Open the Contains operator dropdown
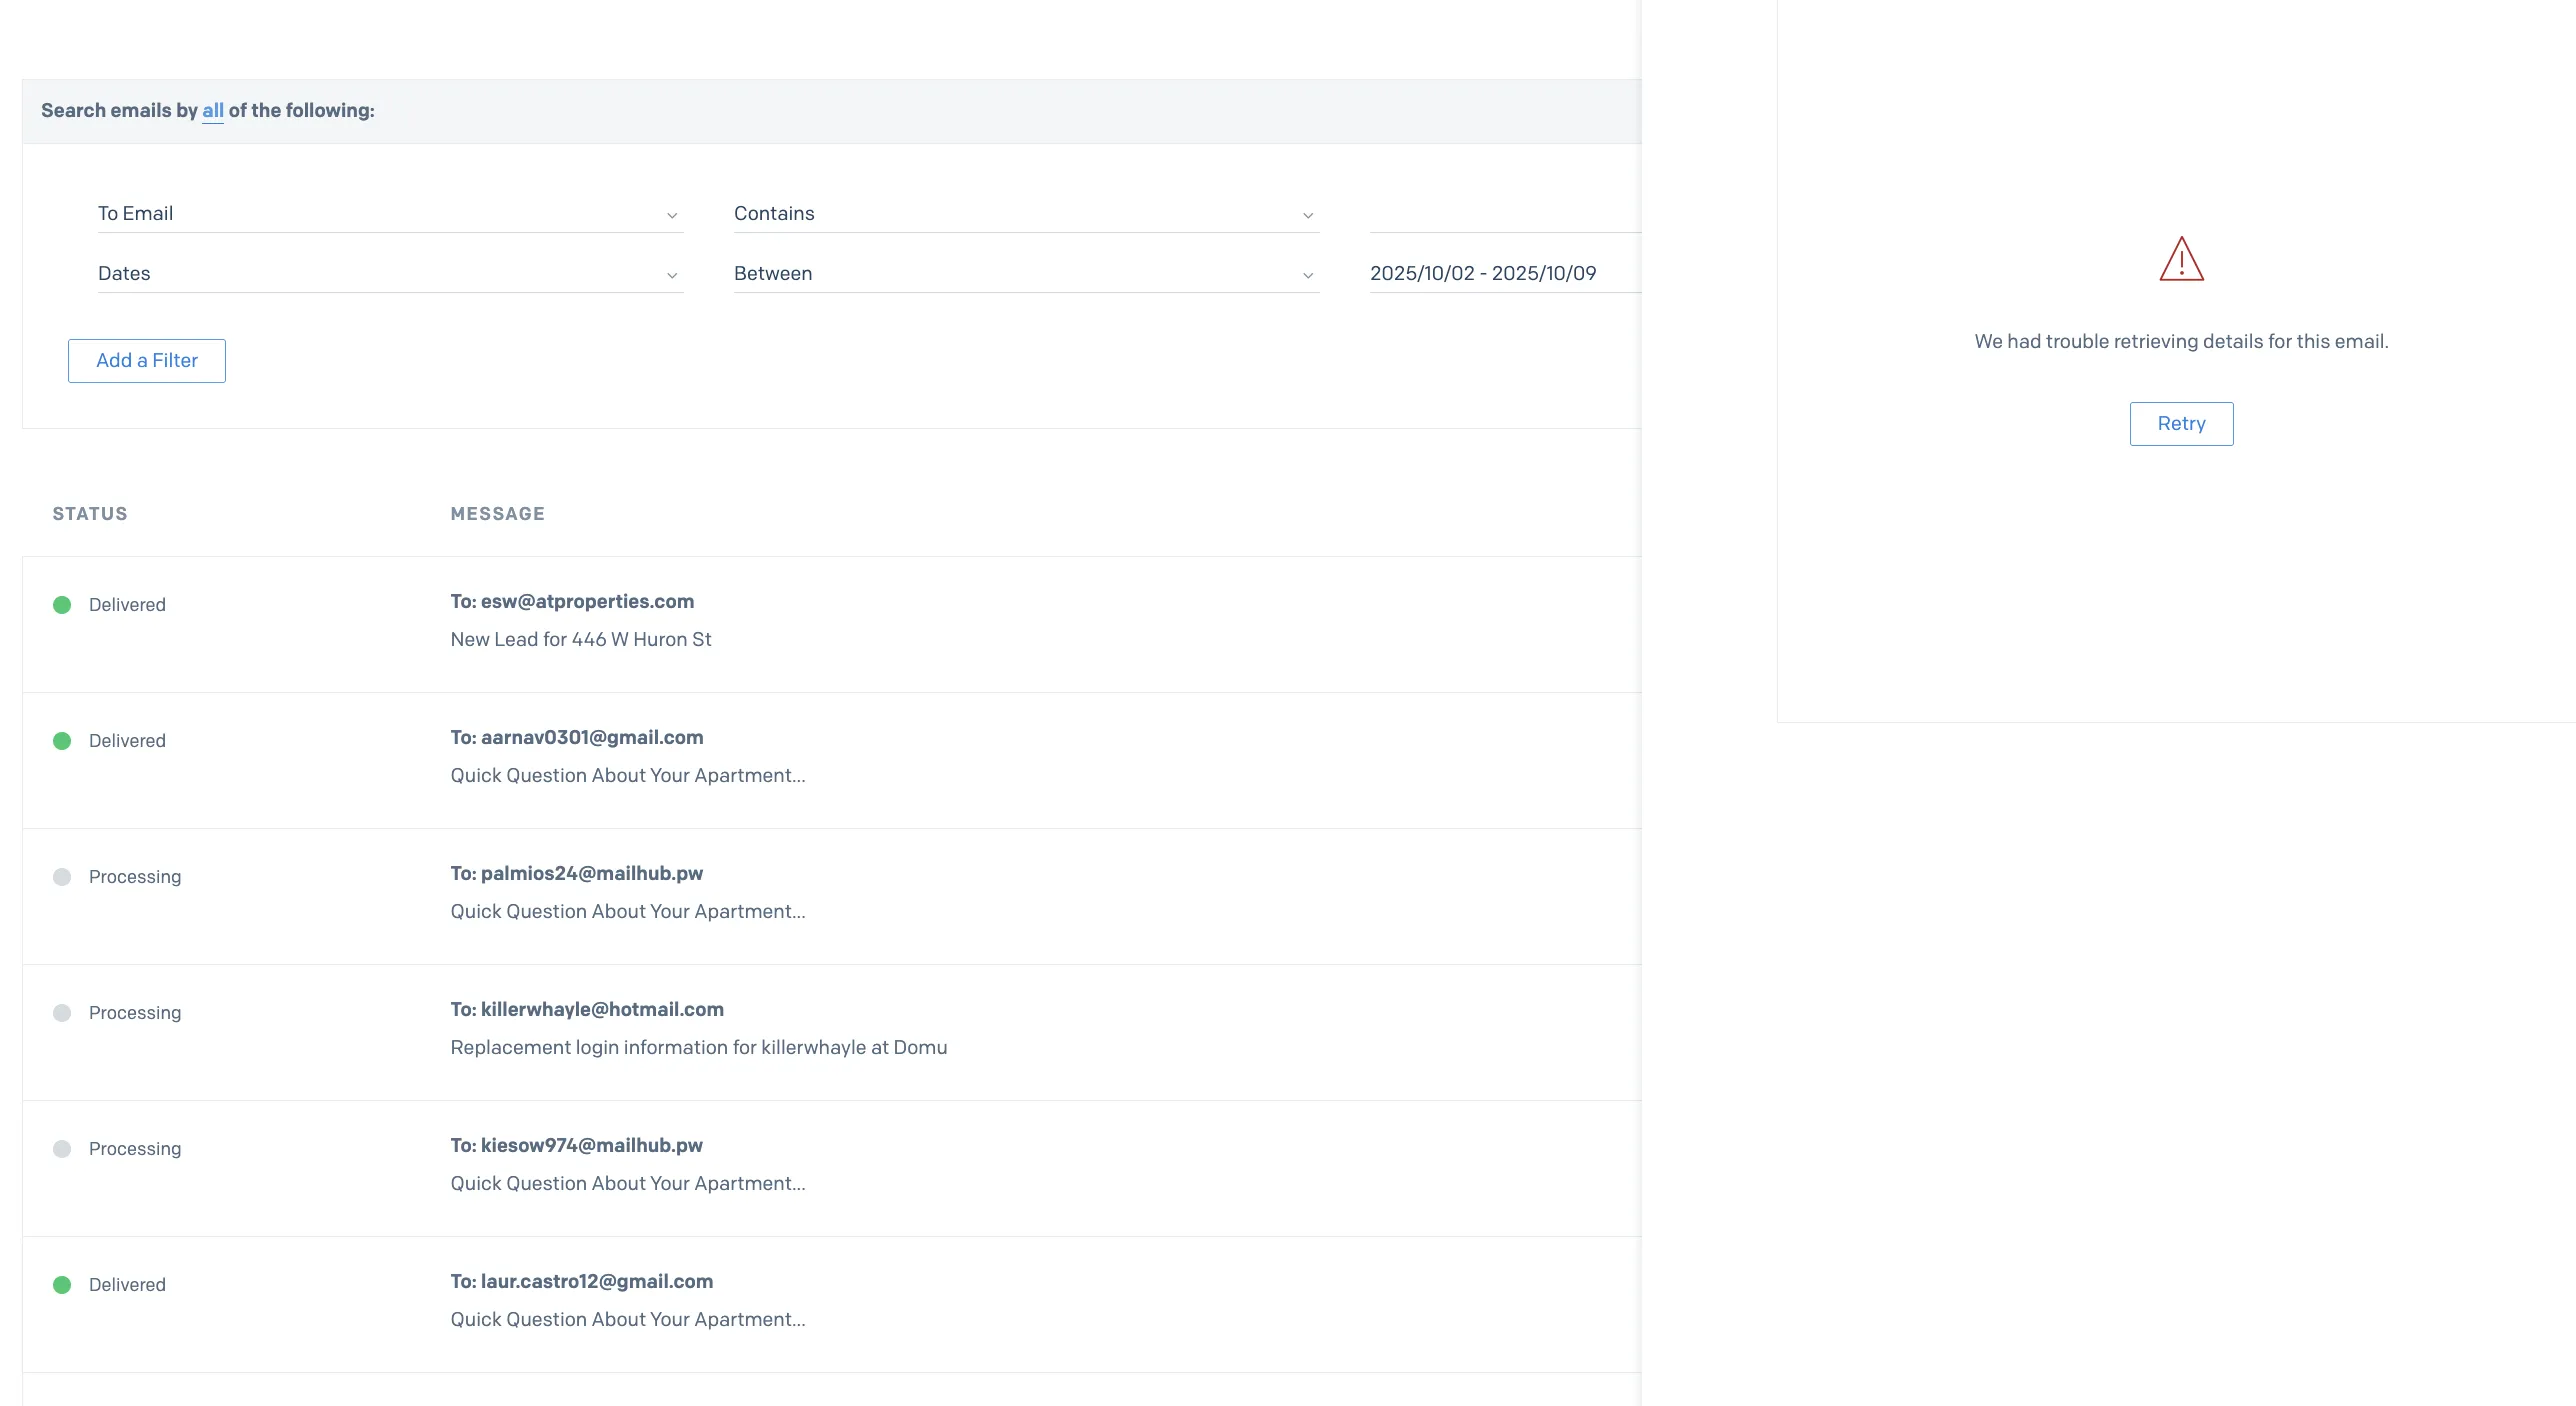The image size is (2576, 1406). 1025,214
